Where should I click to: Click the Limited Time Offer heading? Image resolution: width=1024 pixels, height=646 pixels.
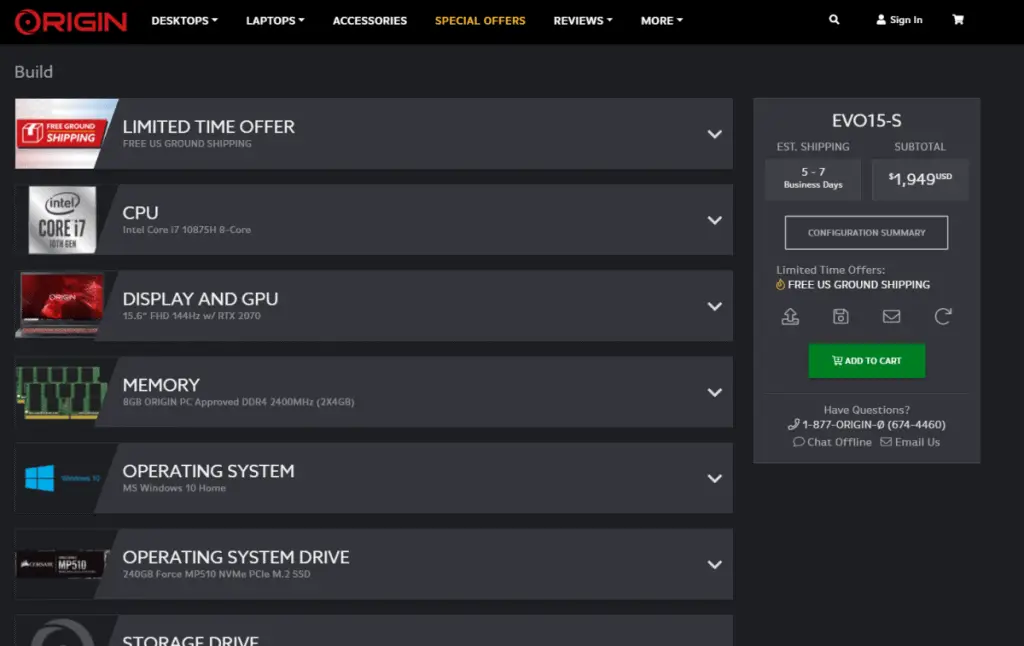[208, 127]
